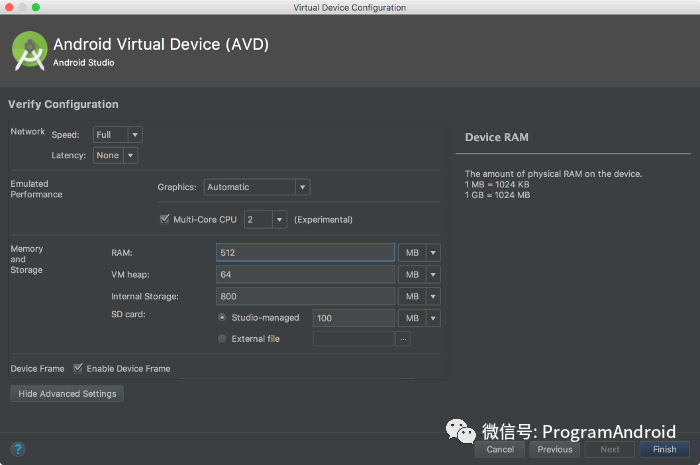Click the "1 GB = 1024 MB" text
700x465 pixels.
[497, 195]
